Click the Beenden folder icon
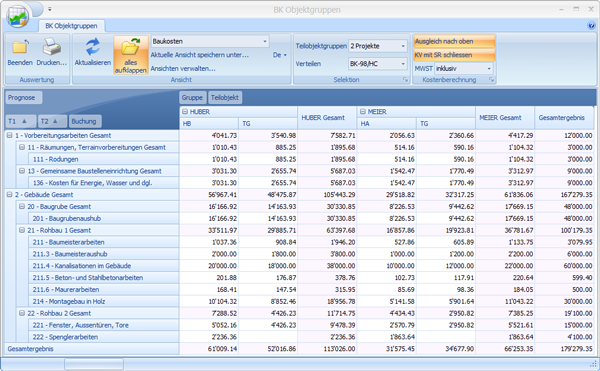 coord(20,47)
